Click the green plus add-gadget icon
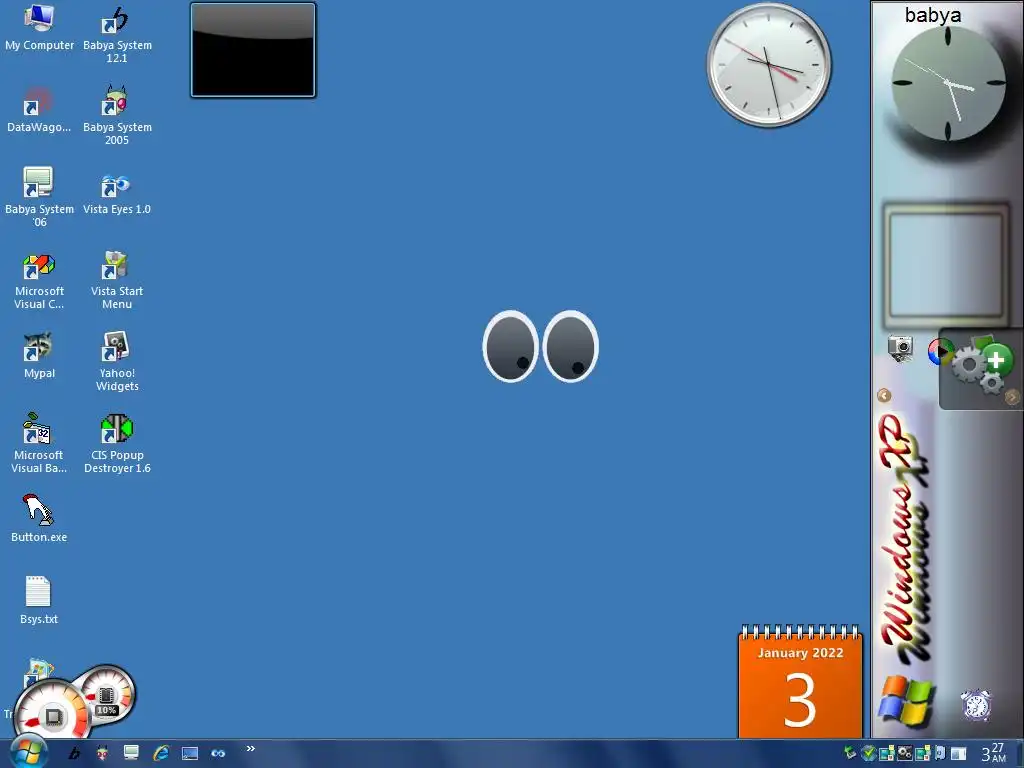This screenshot has width=1024, height=768. [x=995, y=360]
